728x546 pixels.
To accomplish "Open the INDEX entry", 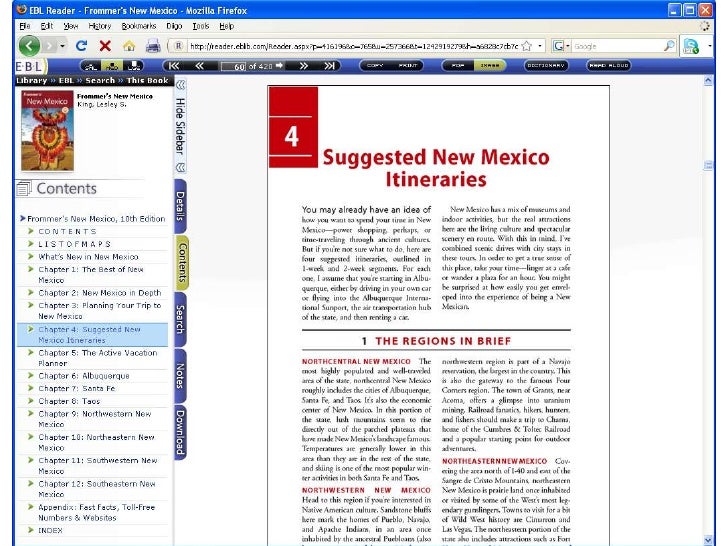I will pos(50,530).
